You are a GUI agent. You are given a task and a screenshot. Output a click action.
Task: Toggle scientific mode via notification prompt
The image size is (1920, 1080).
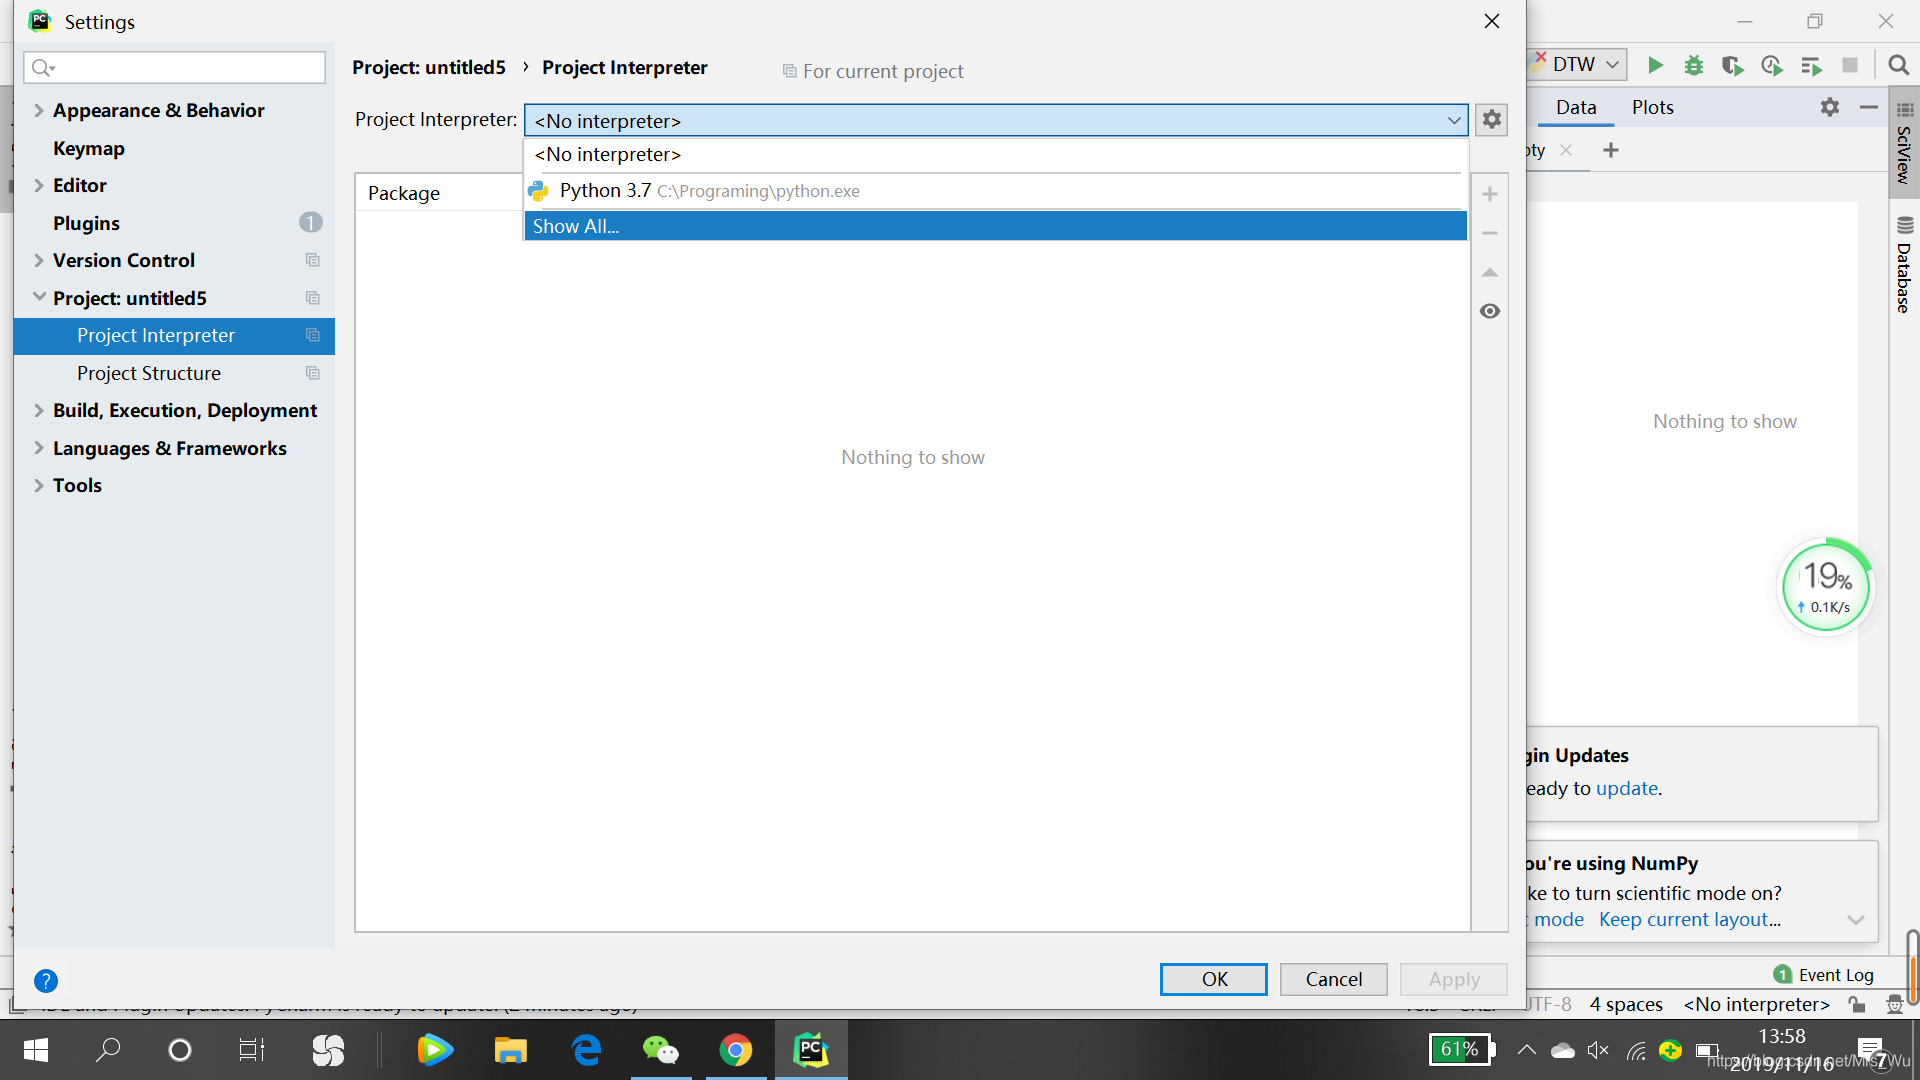[1548, 919]
